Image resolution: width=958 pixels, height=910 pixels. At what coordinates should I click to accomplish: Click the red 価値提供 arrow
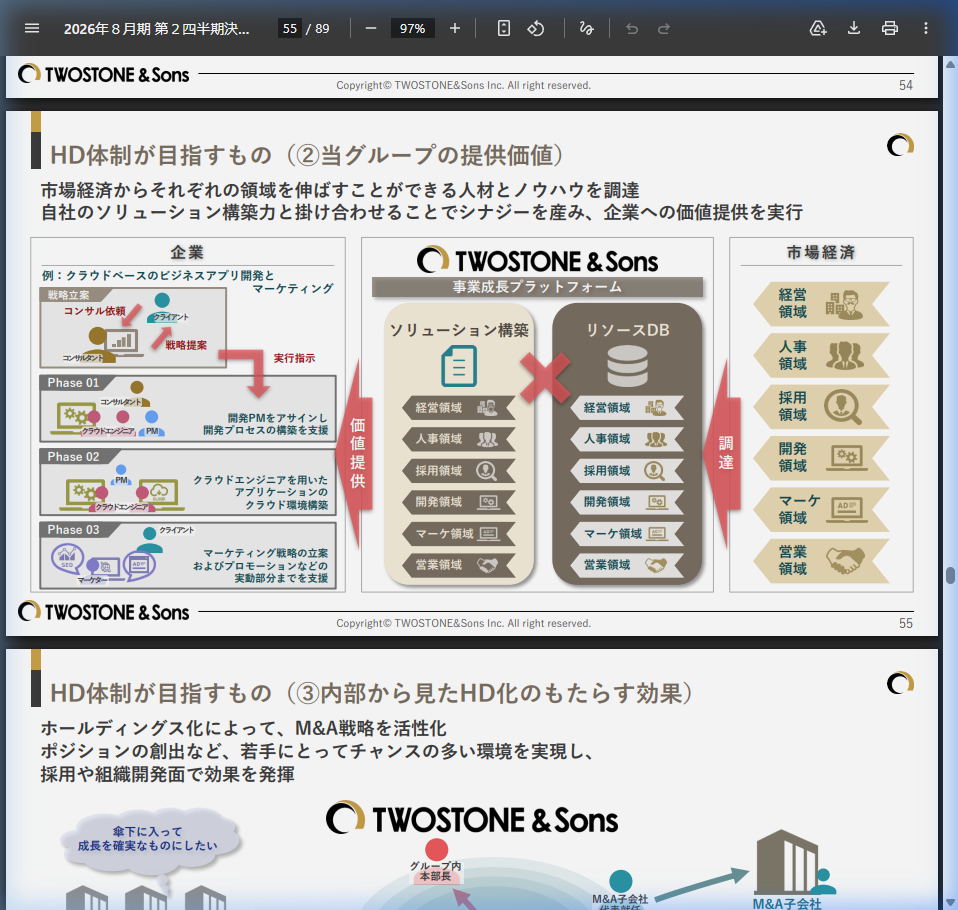click(x=355, y=453)
